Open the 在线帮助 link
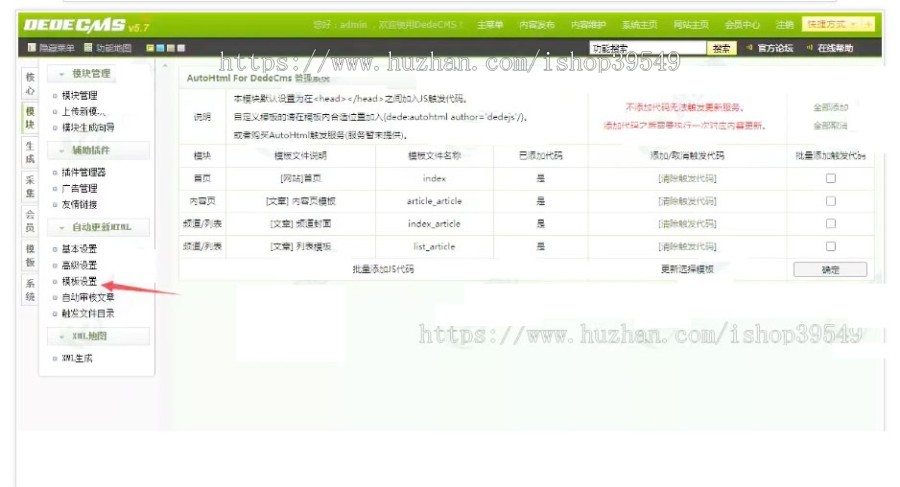 point(835,48)
